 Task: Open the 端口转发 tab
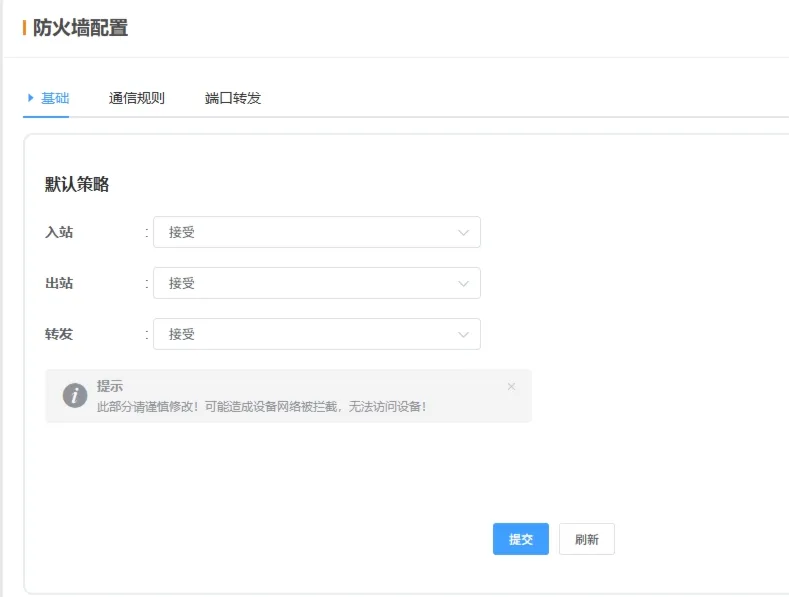pyautogui.click(x=233, y=98)
